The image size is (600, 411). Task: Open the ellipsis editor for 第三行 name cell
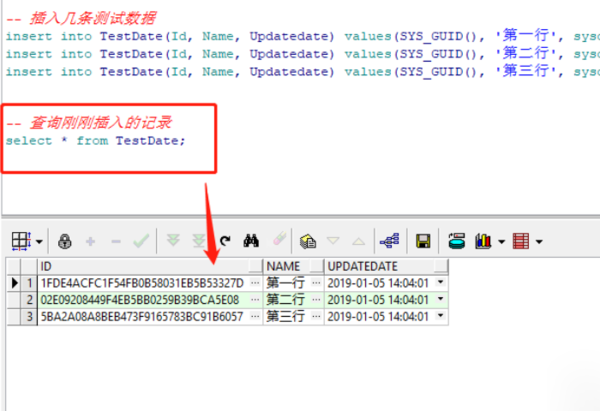pos(316,316)
